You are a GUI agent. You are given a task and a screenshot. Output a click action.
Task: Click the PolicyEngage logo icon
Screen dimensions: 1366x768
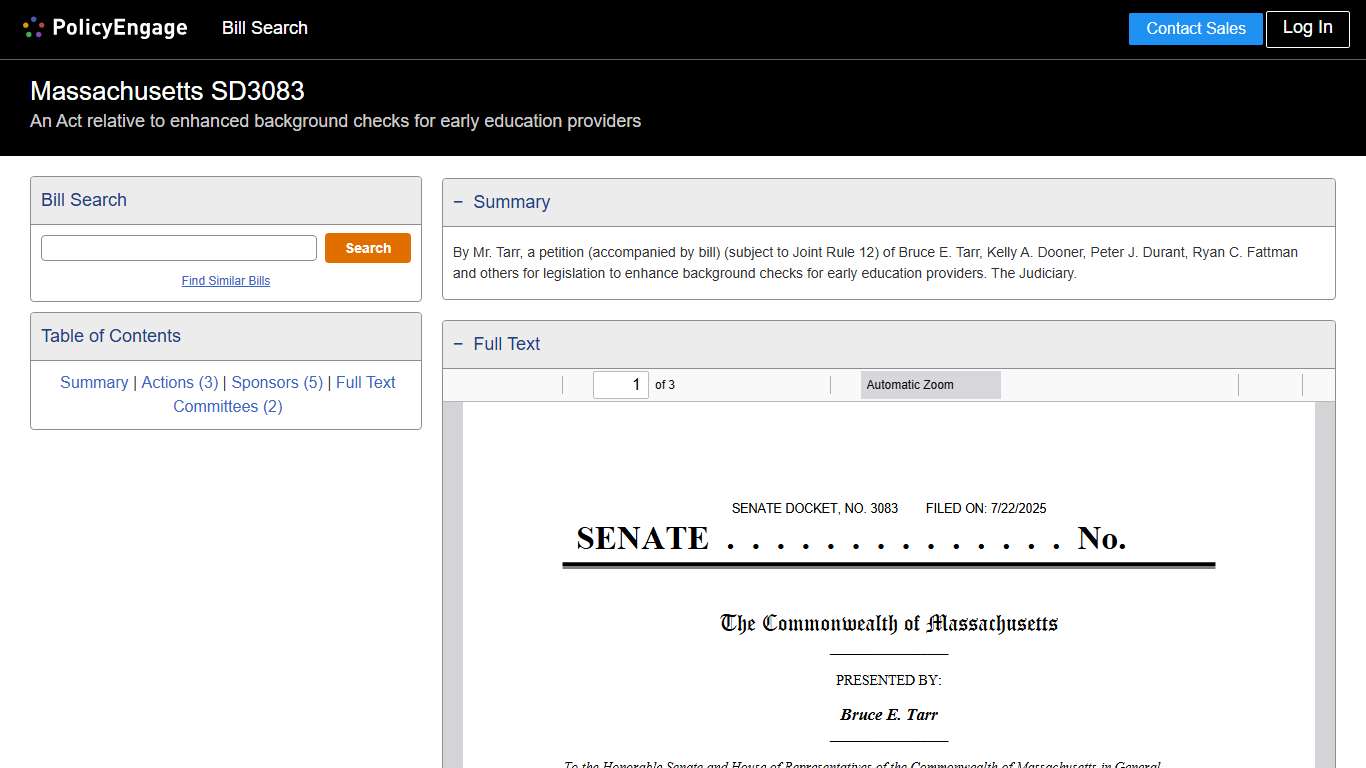point(32,27)
